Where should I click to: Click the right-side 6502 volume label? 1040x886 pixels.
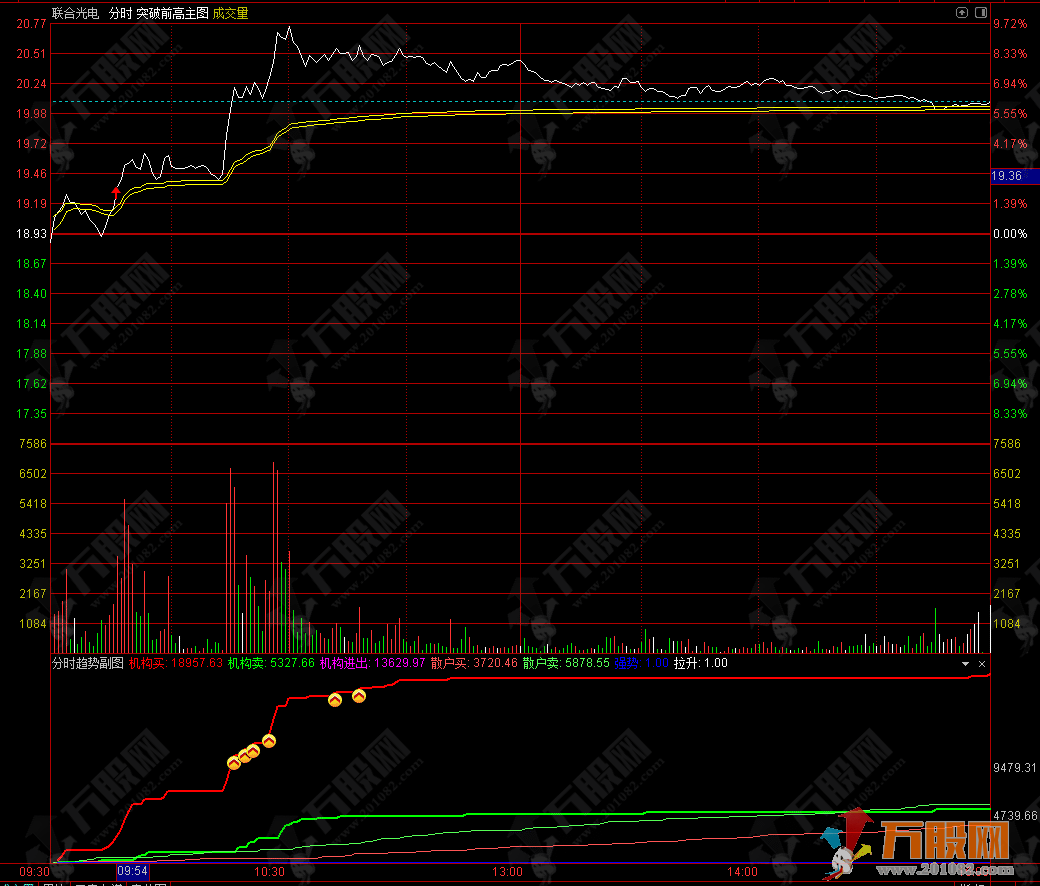[1007, 474]
